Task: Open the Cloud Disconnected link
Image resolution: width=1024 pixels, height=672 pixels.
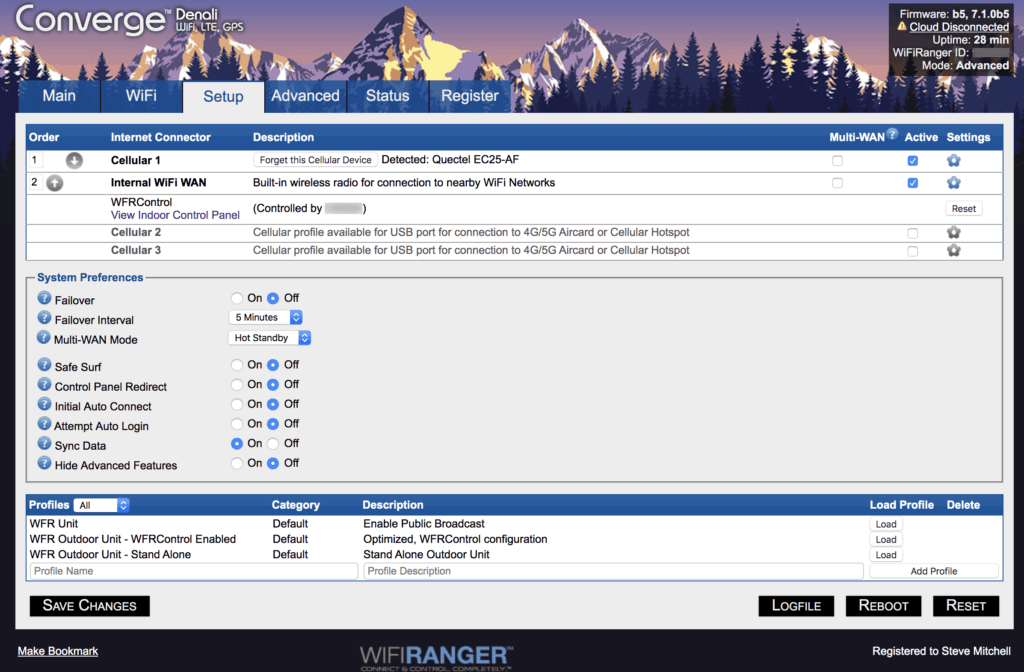Action: tap(959, 27)
